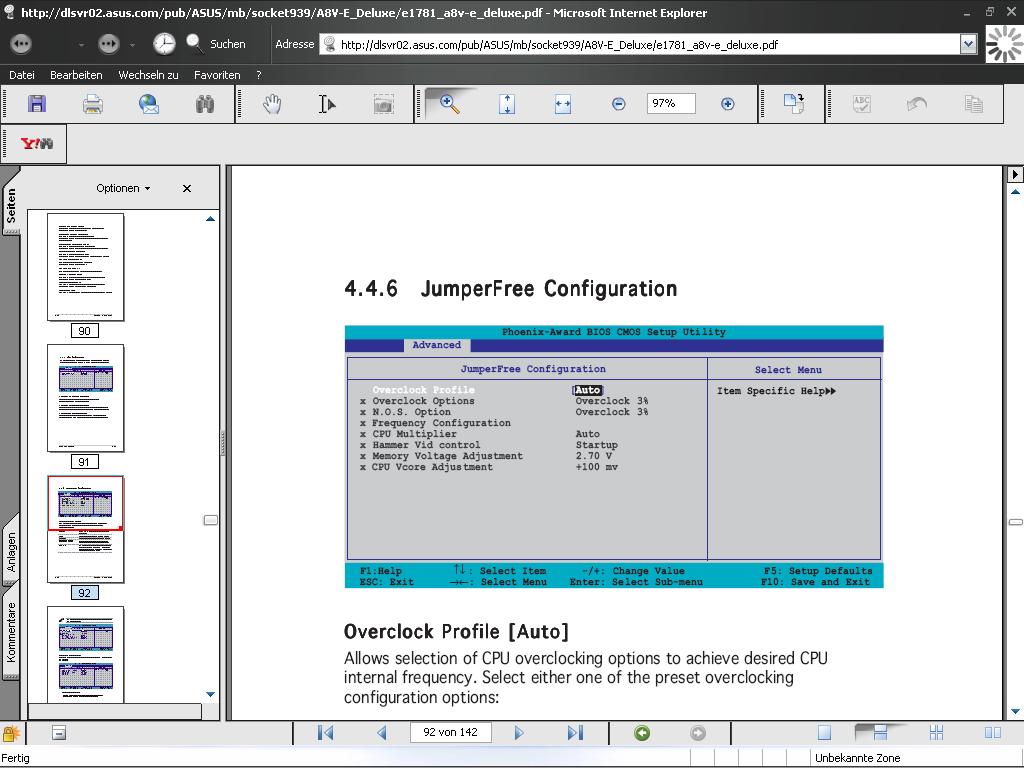The width and height of the screenshot is (1024, 768).
Task: Click document scroll down arrow
Action: tap(1015, 711)
